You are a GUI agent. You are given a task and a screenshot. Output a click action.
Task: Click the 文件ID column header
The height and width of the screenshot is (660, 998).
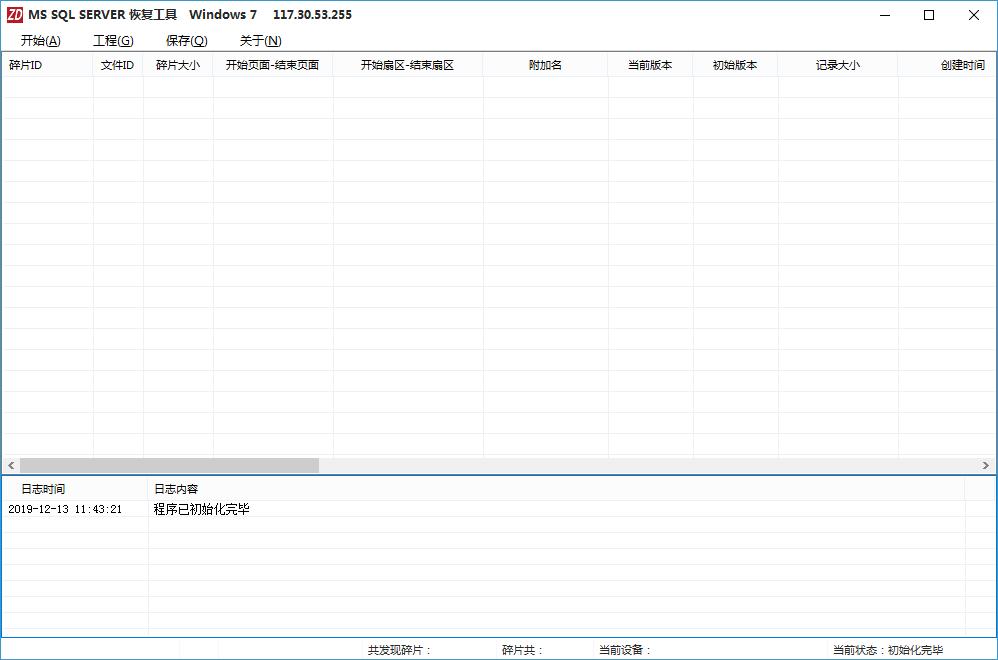[x=118, y=65]
